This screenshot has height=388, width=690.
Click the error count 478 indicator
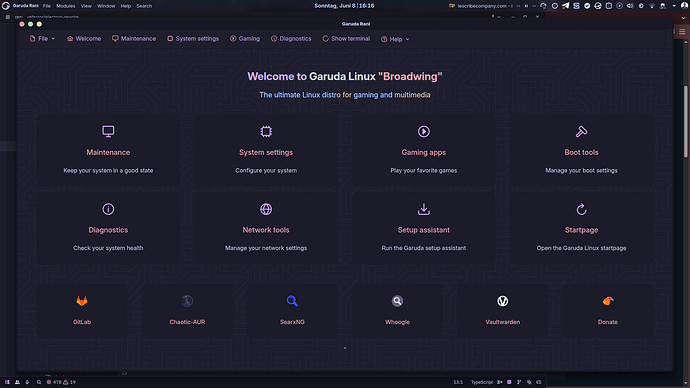tap(54, 382)
